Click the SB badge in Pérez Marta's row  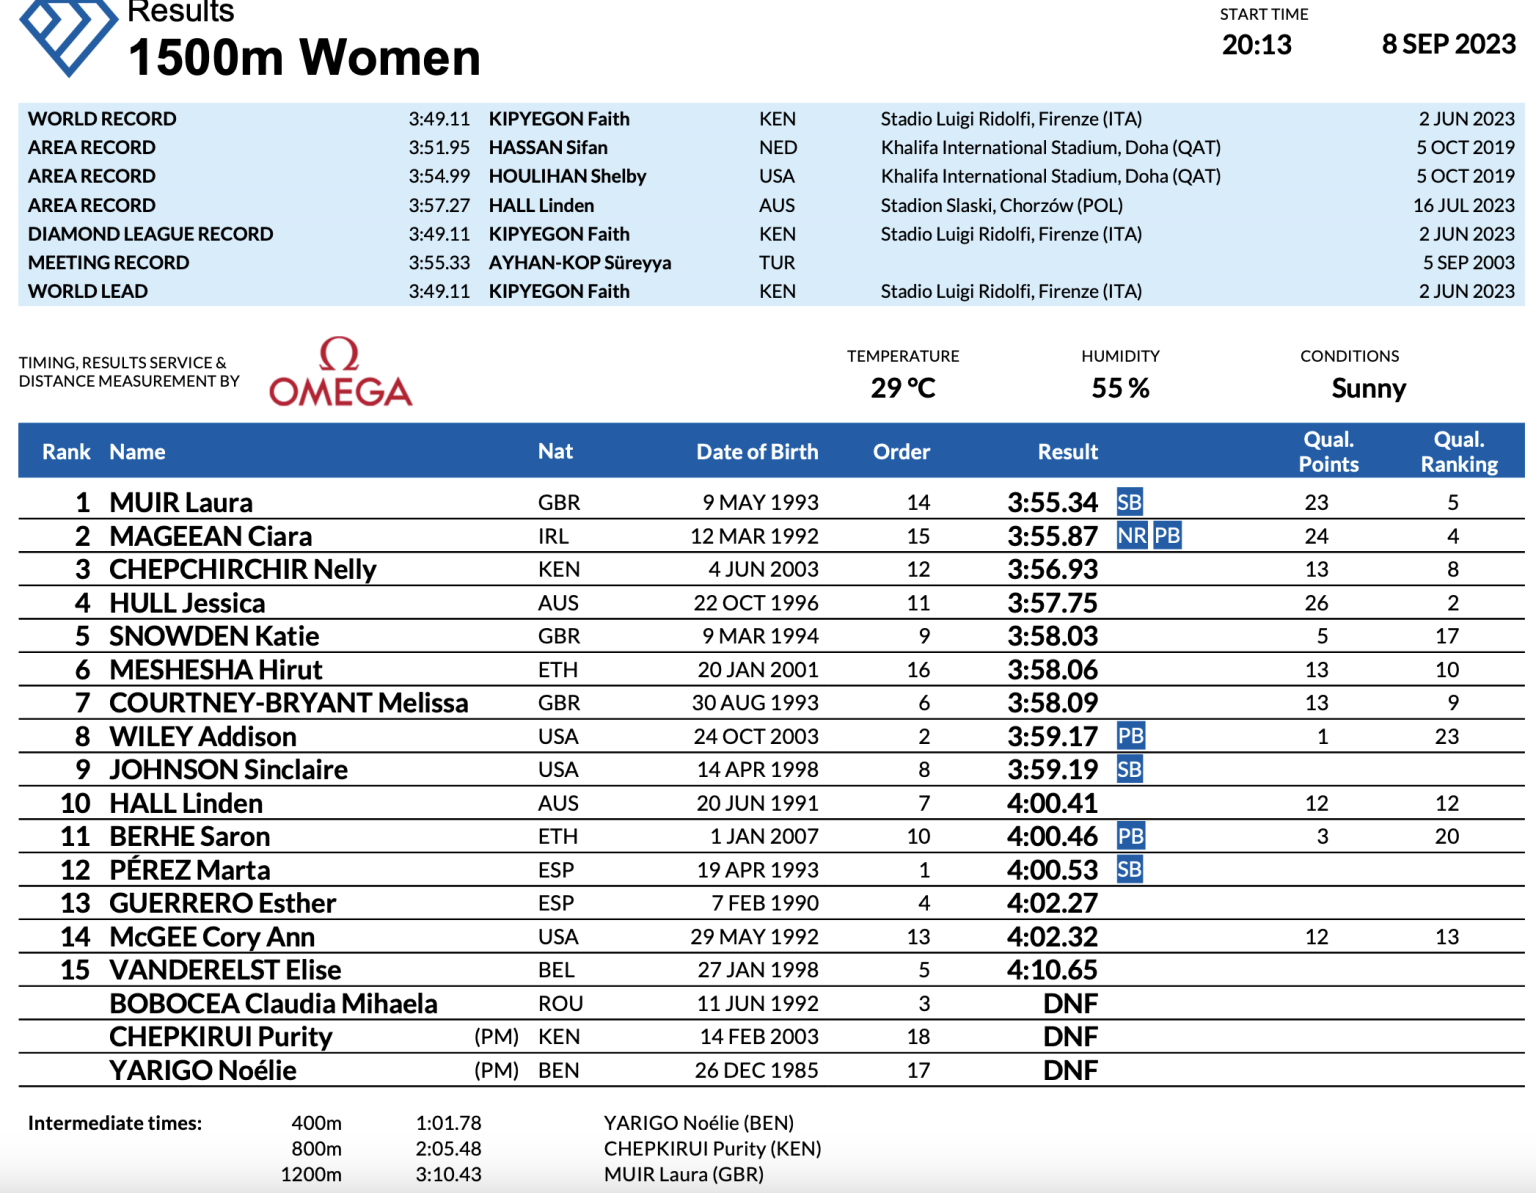(1129, 870)
